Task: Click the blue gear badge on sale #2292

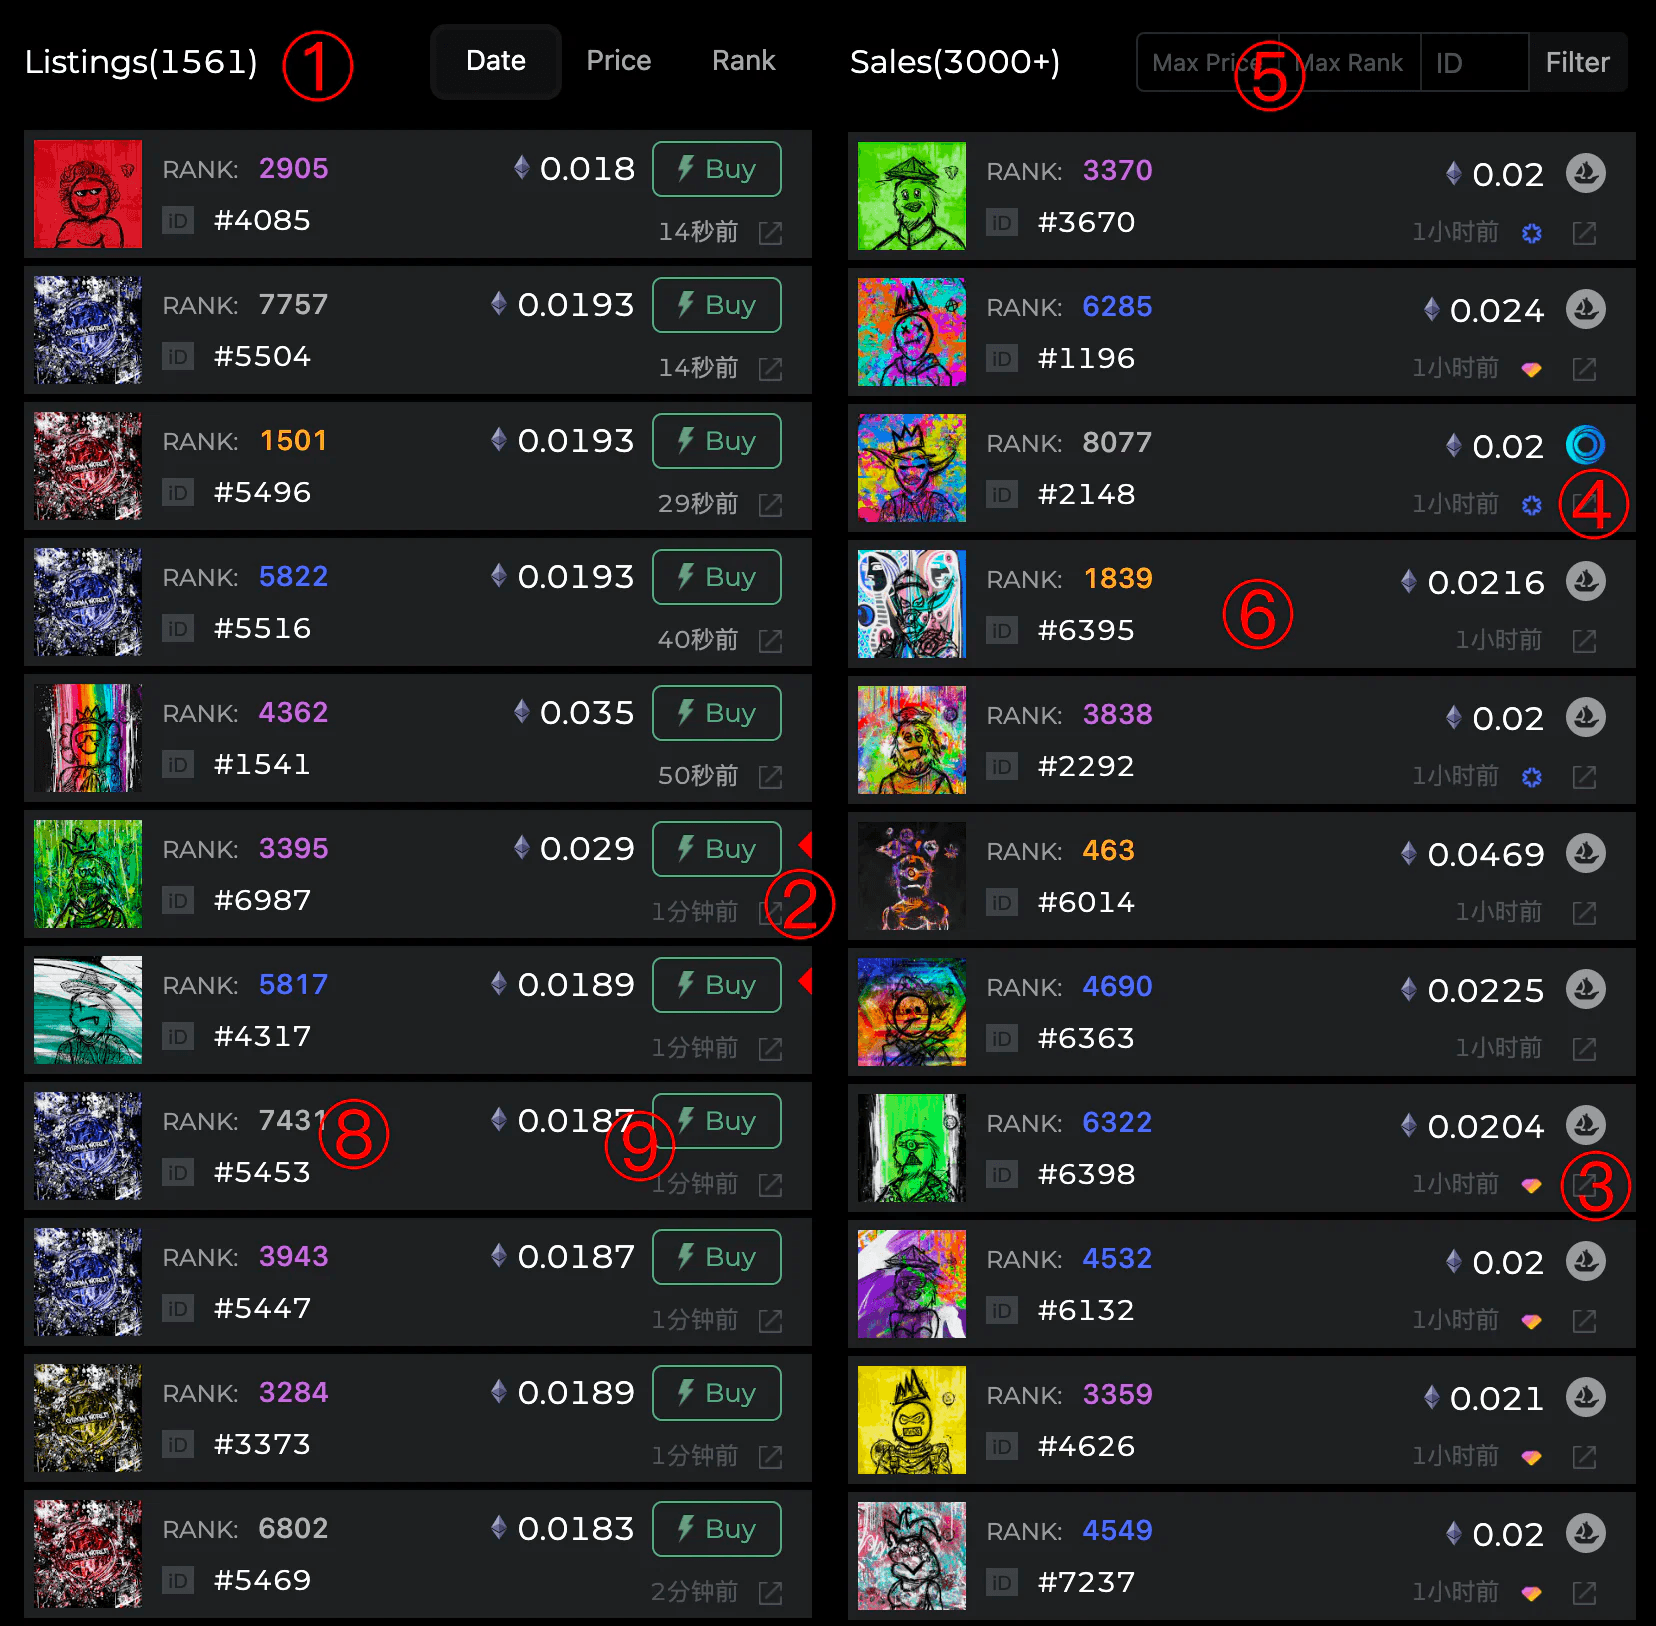Action: click(x=1531, y=777)
